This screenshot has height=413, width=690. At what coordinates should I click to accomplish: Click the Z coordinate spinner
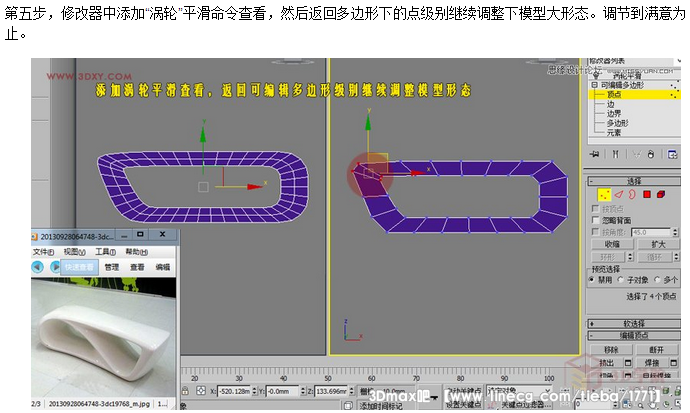pos(351,391)
